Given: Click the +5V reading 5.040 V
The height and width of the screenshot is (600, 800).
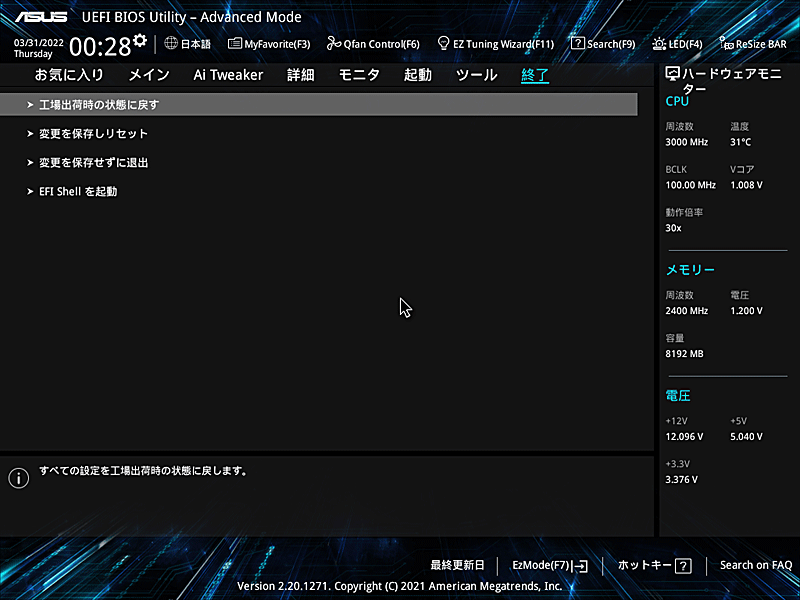Looking at the screenshot, I should tap(746, 437).
